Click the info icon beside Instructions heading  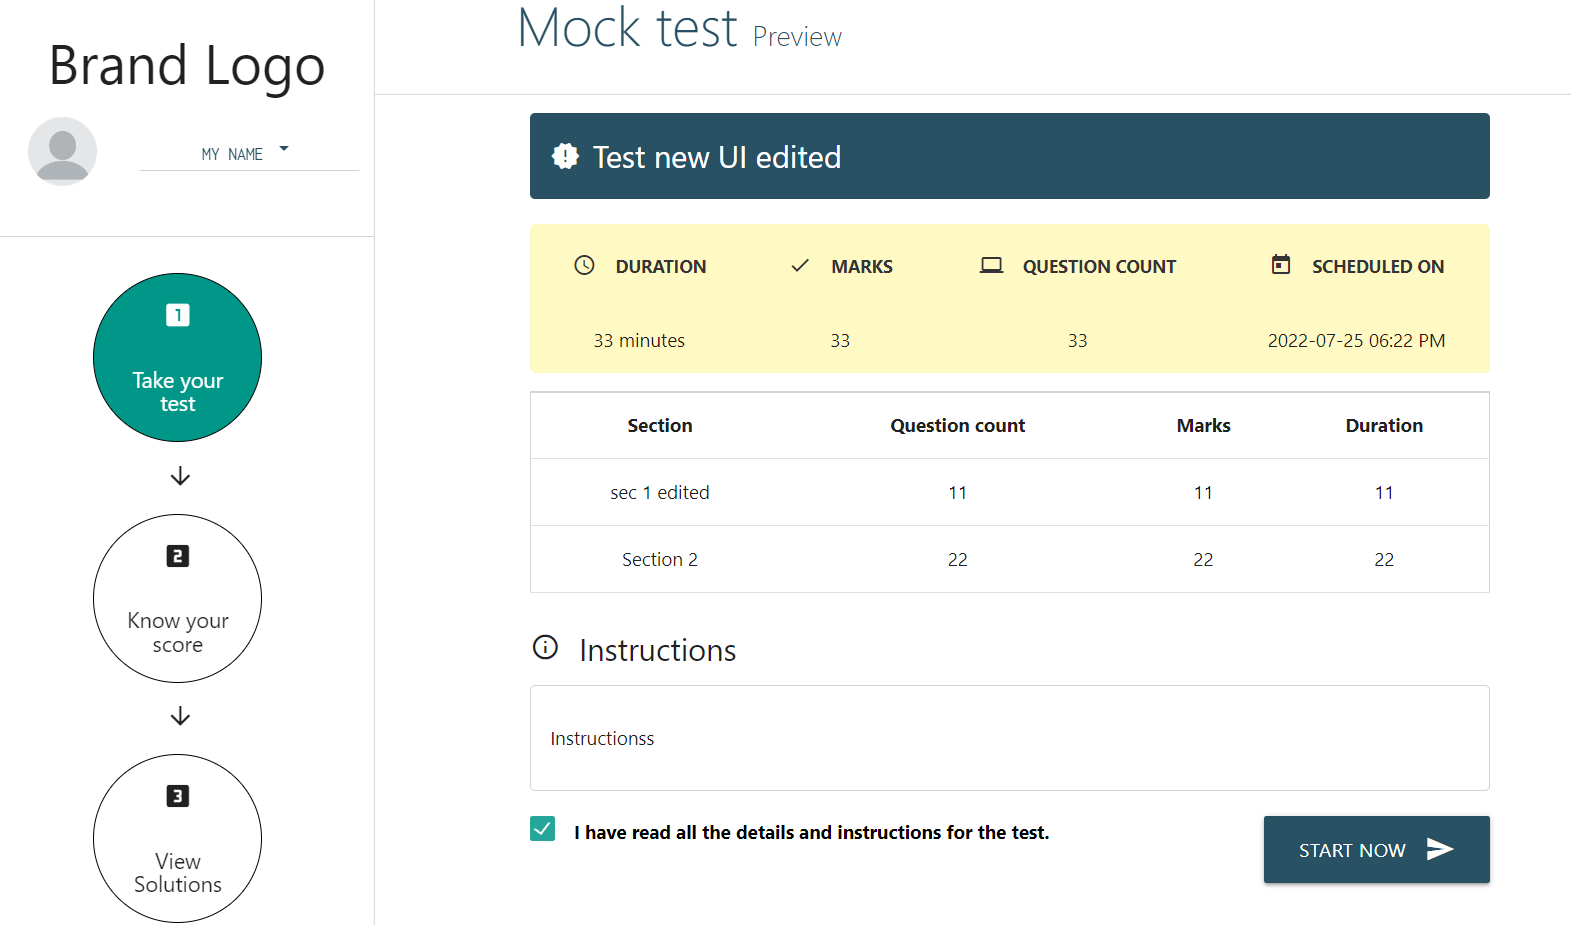(x=545, y=647)
